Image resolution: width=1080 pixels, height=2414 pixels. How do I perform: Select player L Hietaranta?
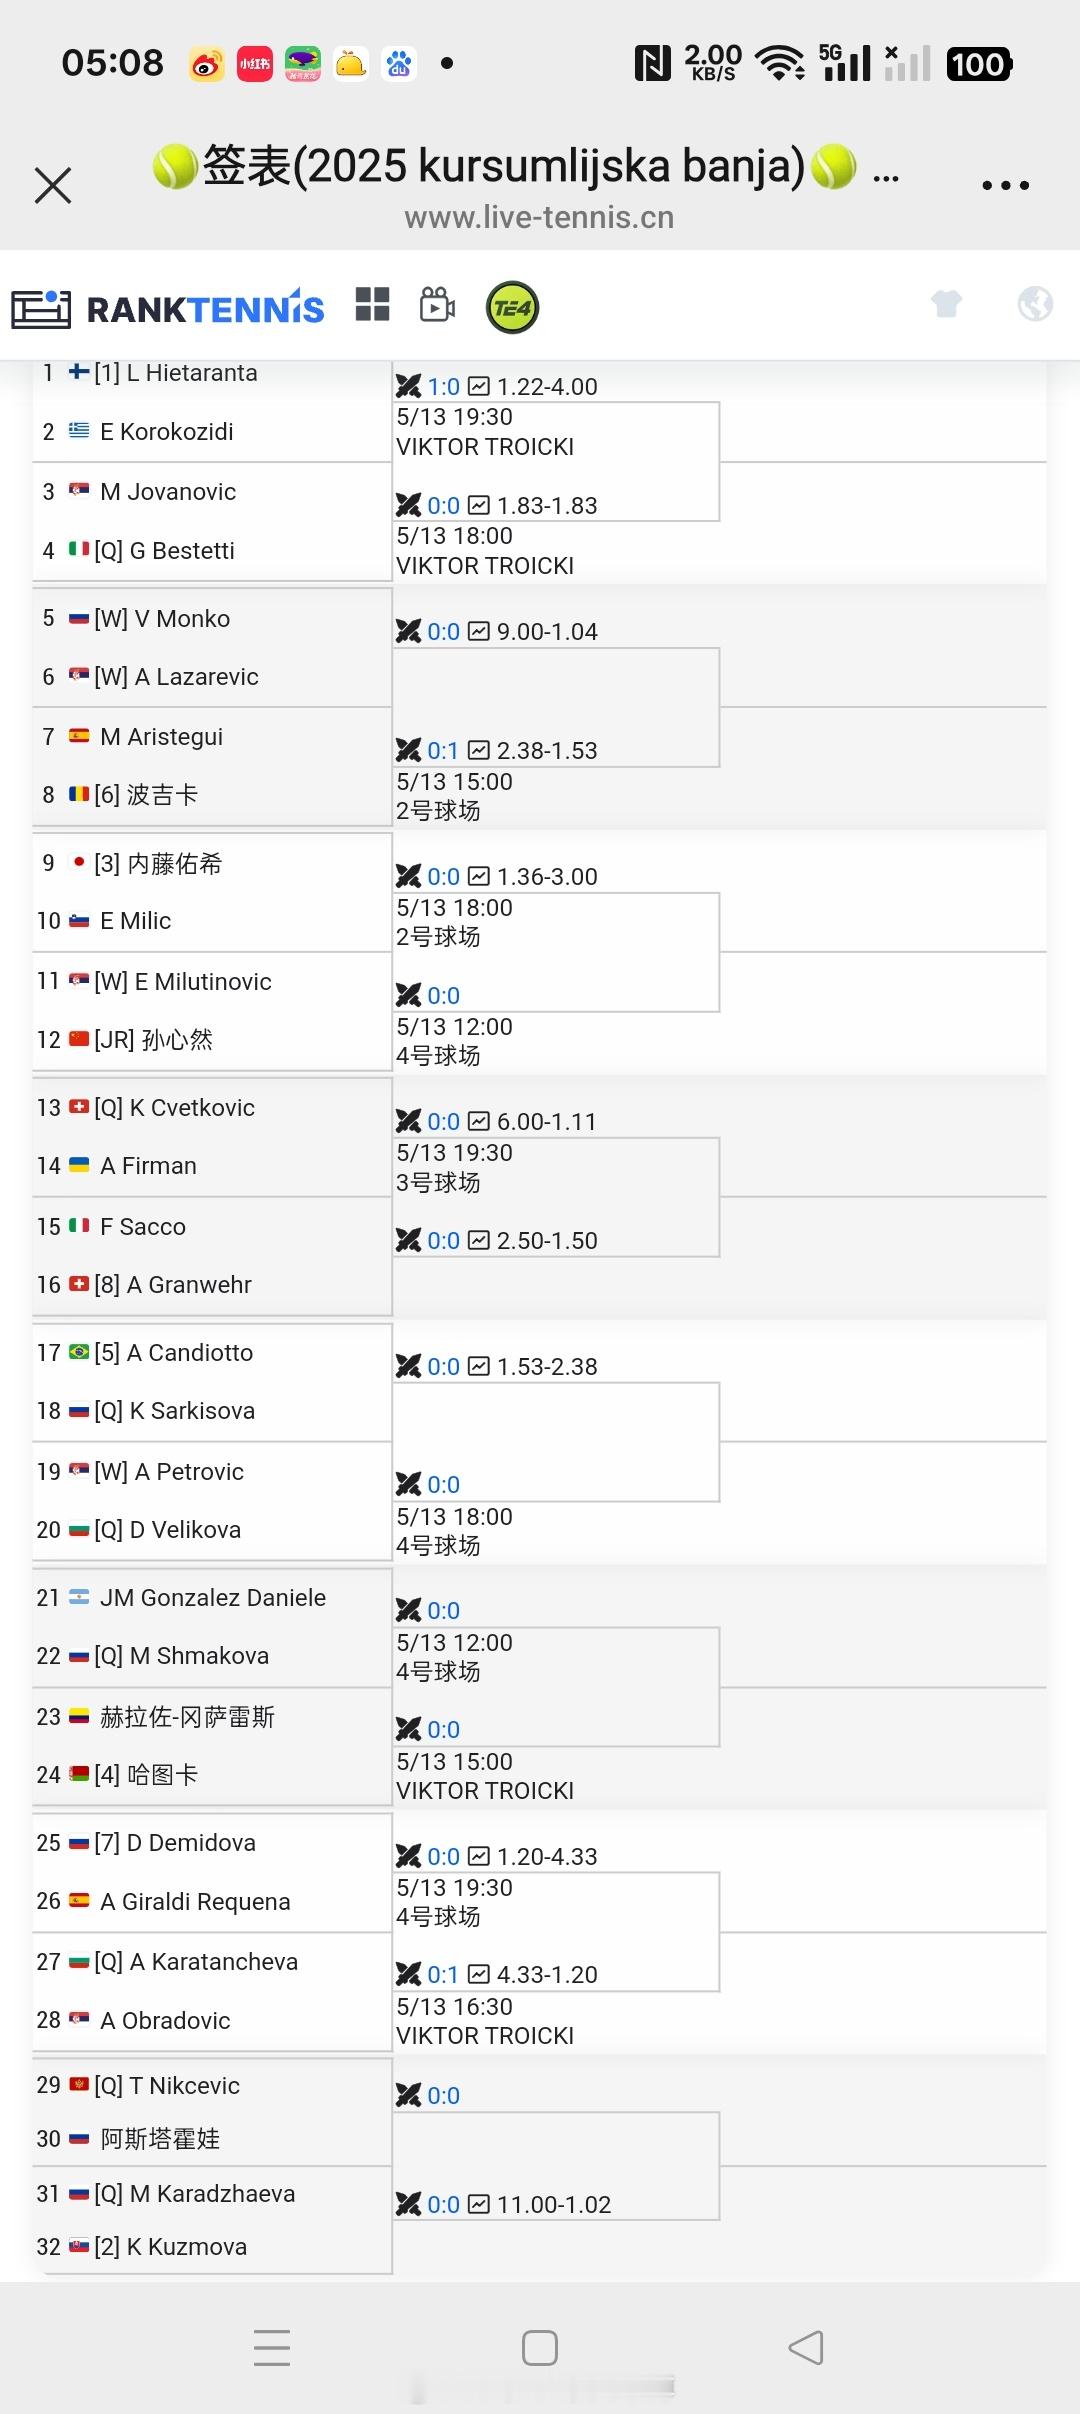pos(192,373)
